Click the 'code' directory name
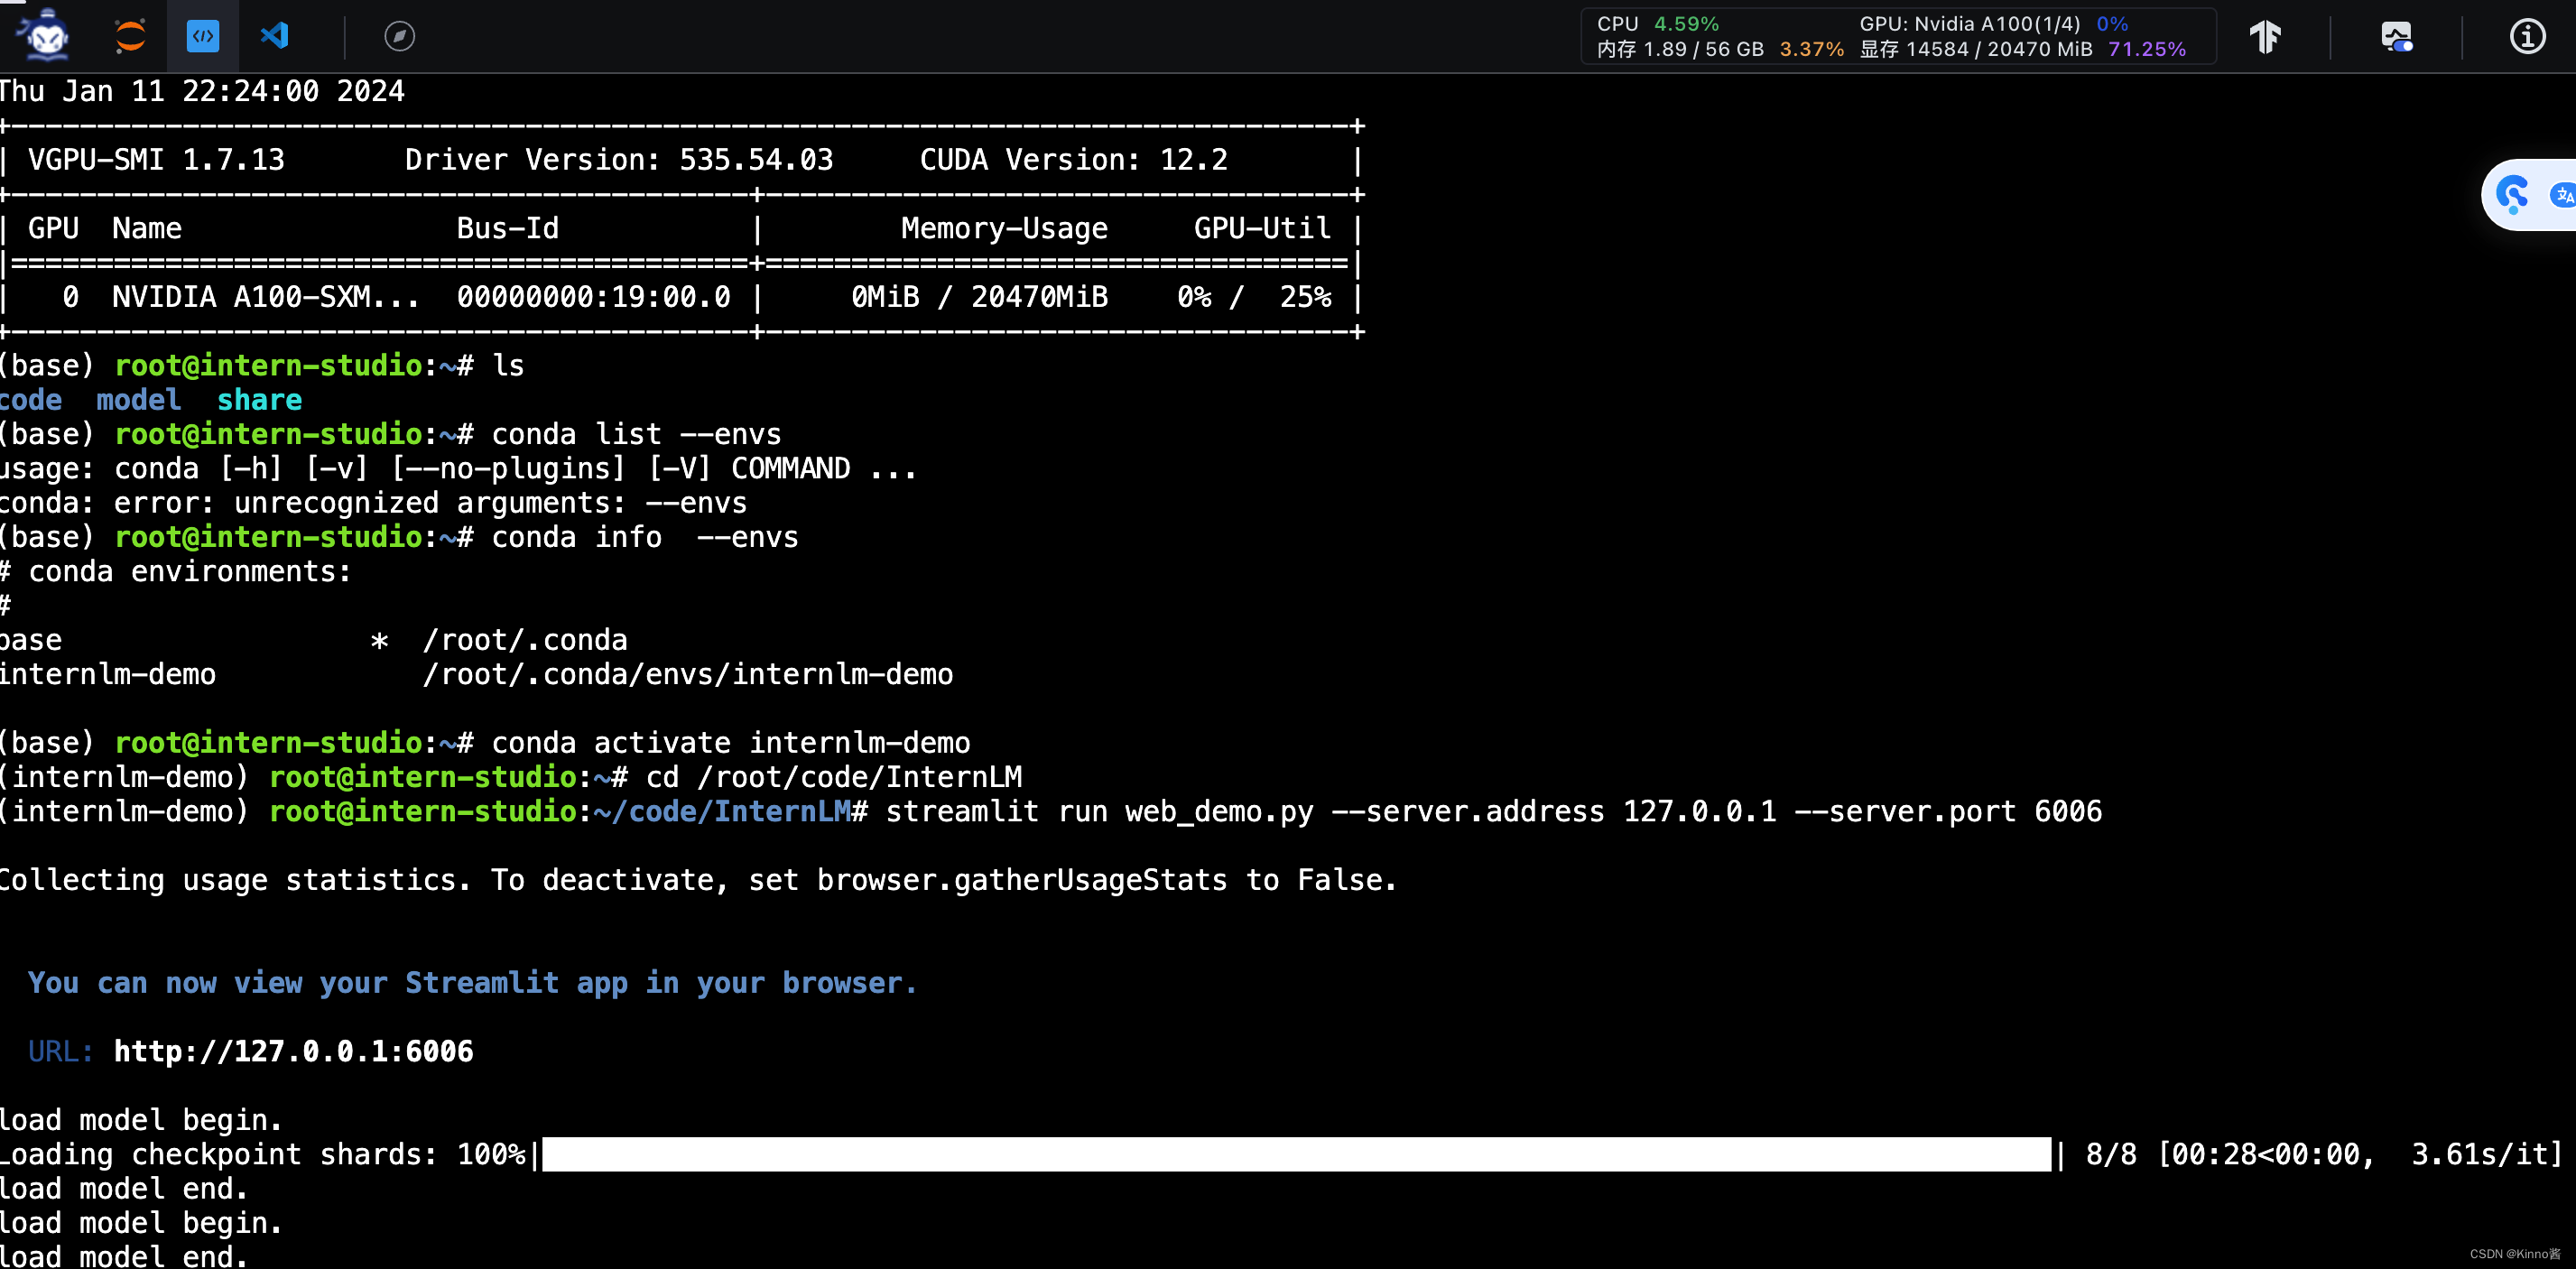The height and width of the screenshot is (1269, 2576). pyautogui.click(x=30, y=400)
